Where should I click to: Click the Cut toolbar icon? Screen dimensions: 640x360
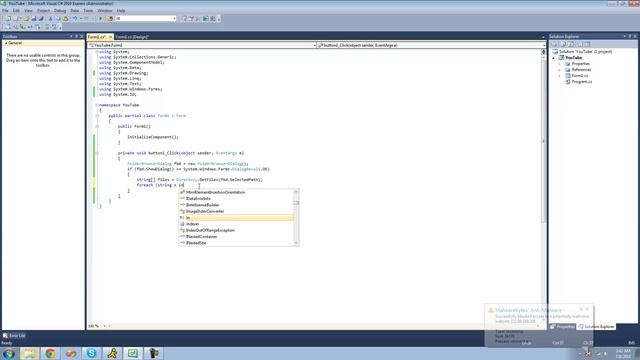click(x=51, y=19)
